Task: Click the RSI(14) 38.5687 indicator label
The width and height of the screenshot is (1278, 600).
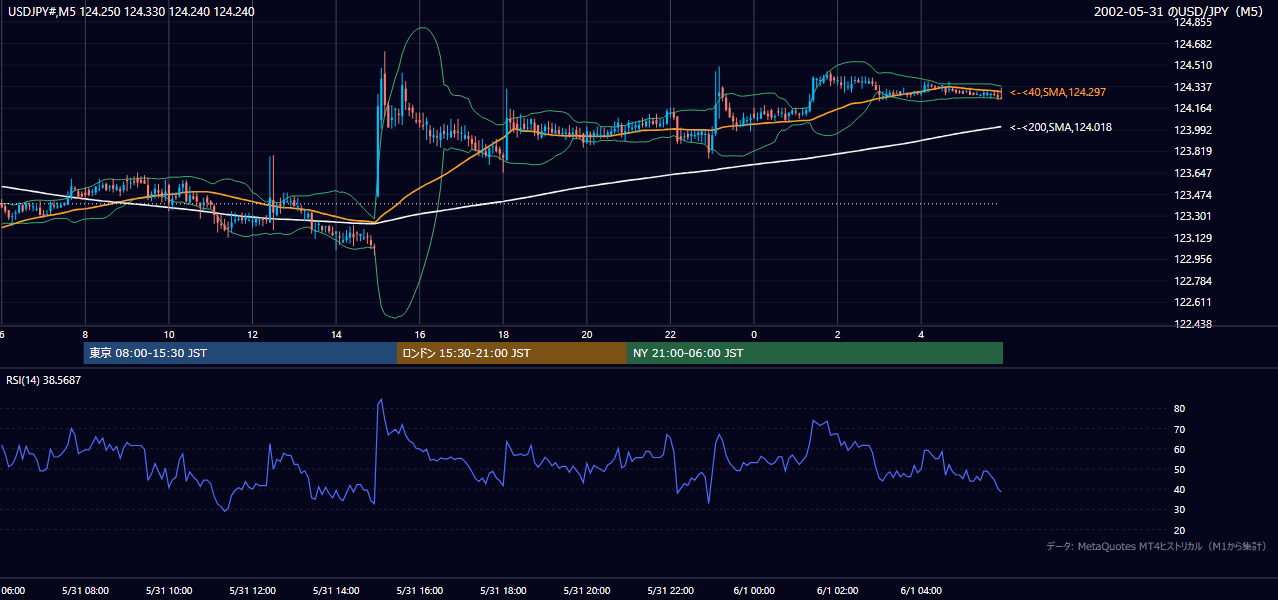Action: point(43,380)
